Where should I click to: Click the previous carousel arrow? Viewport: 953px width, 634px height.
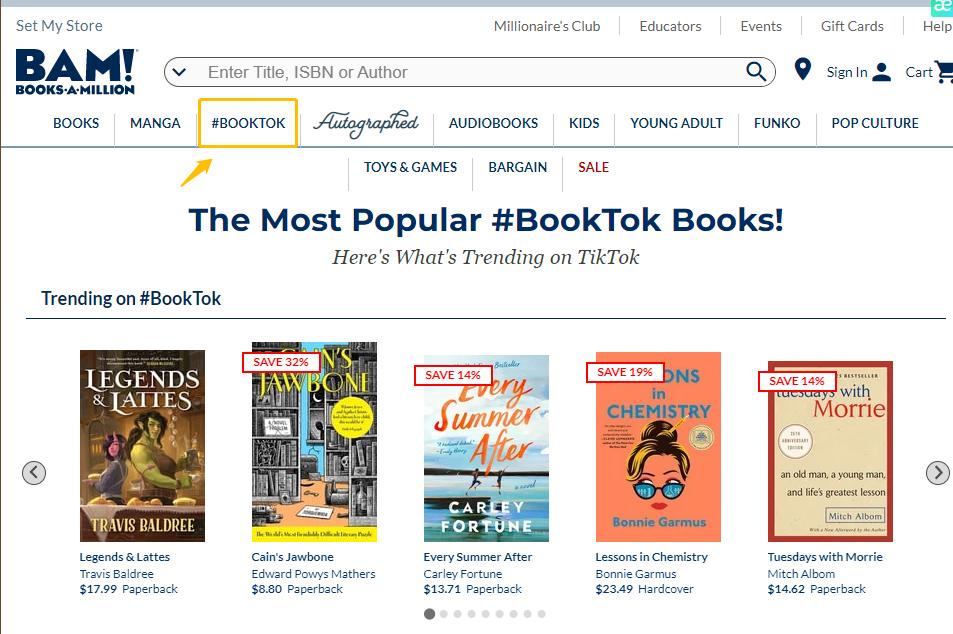tap(34, 472)
